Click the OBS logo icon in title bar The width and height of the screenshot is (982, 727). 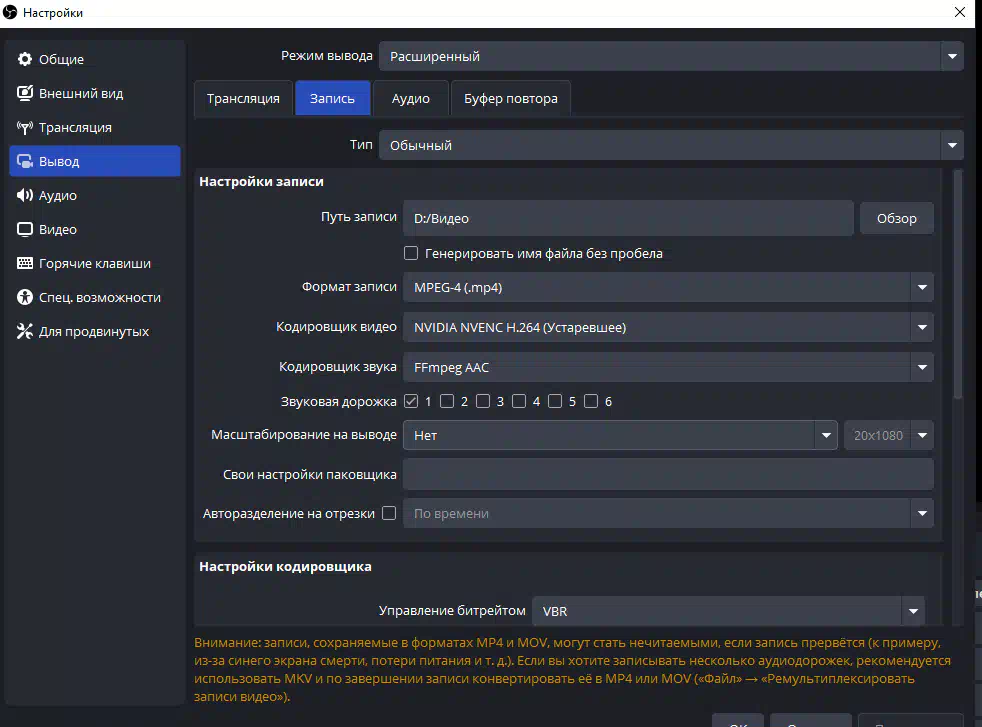tap(9, 13)
